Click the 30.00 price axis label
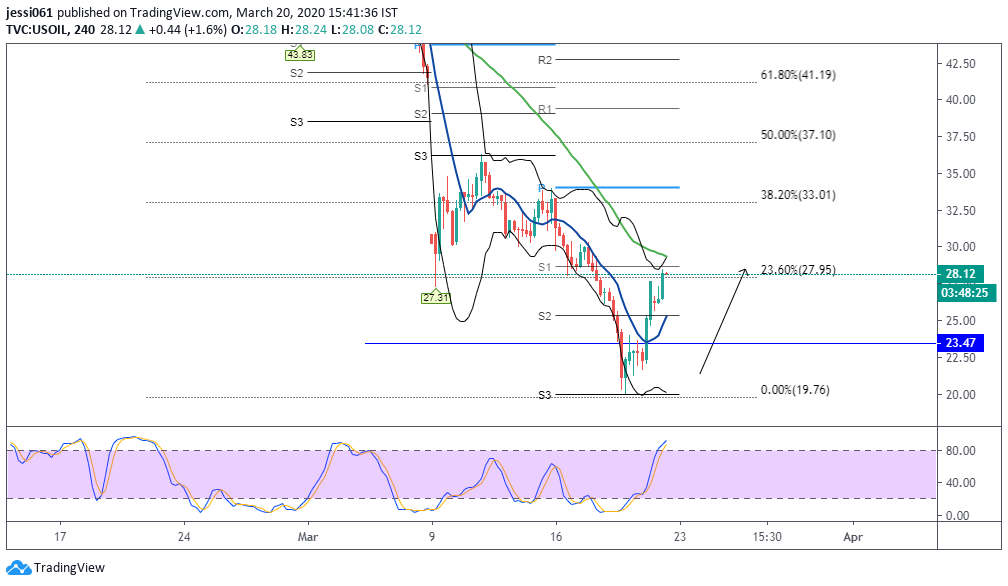Image resolution: width=1008 pixels, height=586 pixels. (x=960, y=247)
